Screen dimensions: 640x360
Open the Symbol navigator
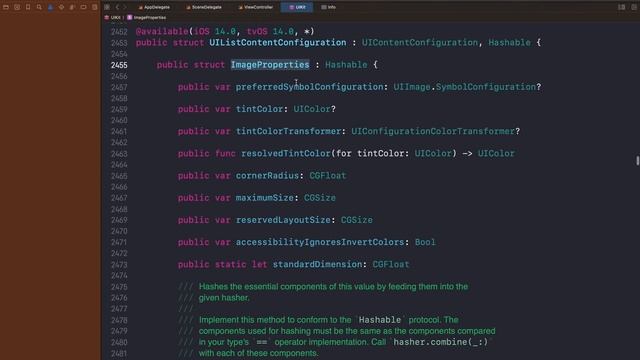tap(28, 7)
